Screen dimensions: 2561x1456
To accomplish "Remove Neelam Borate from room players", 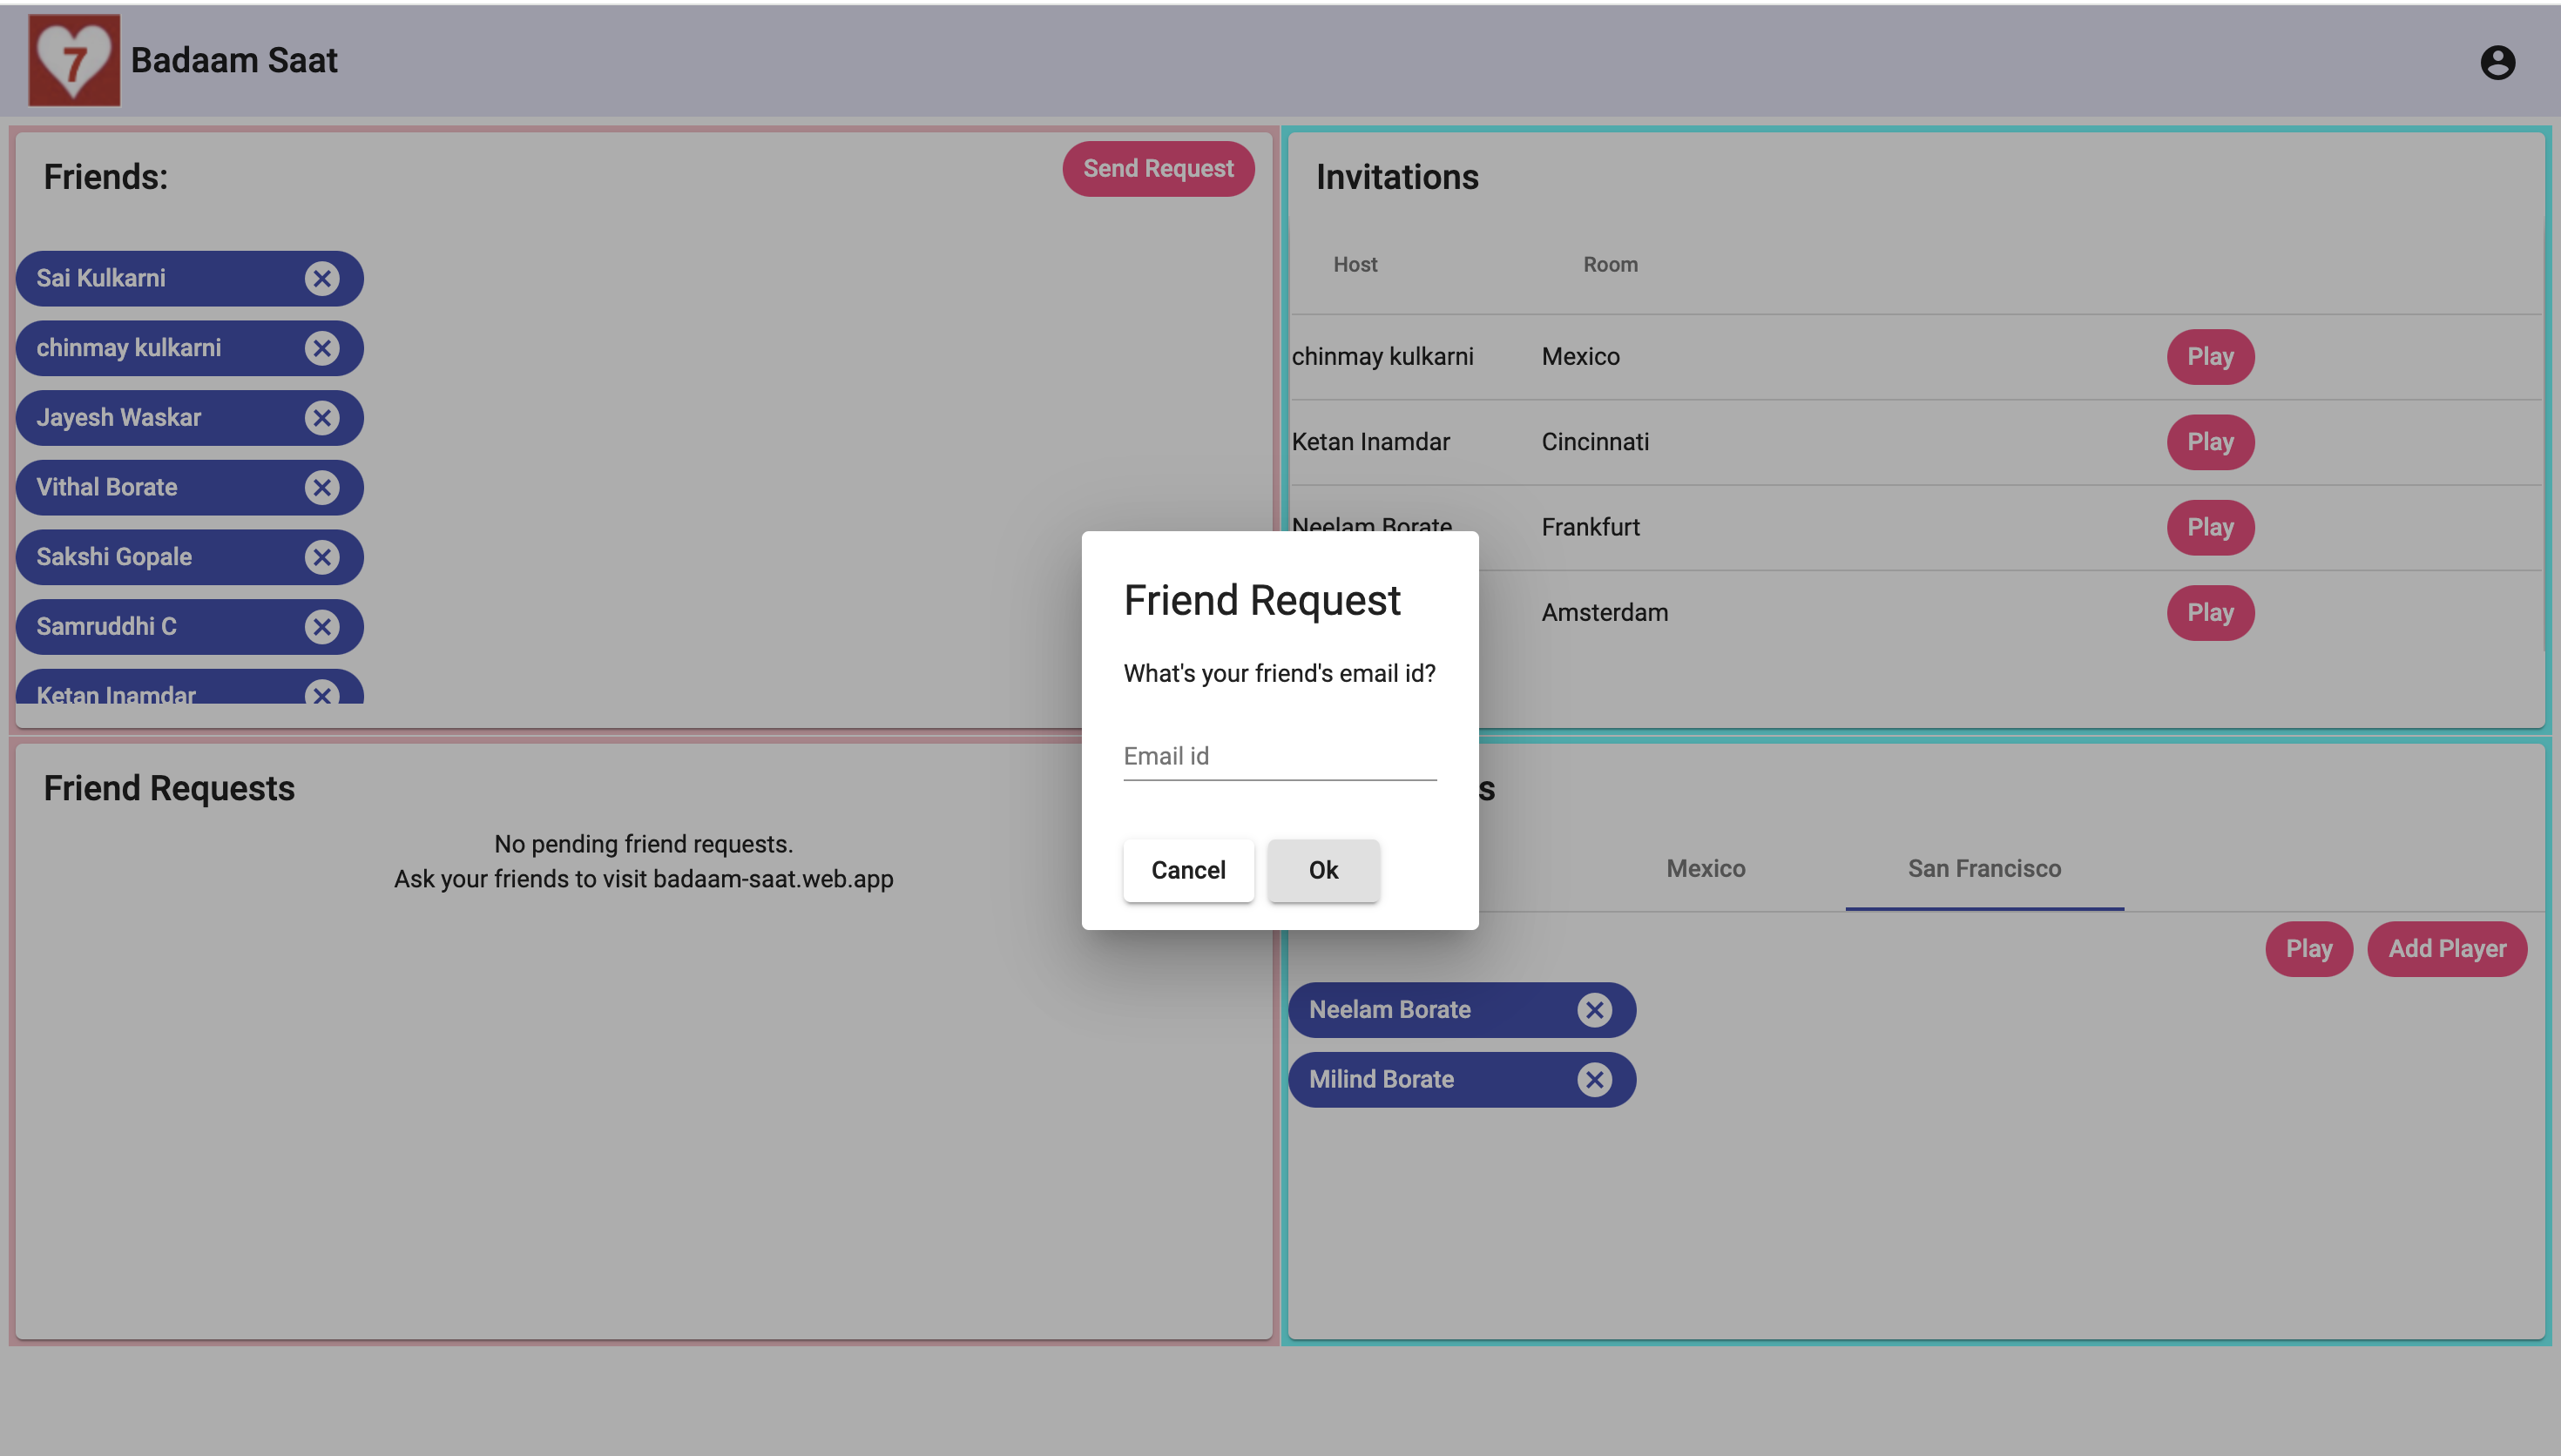I will 1594,1010.
